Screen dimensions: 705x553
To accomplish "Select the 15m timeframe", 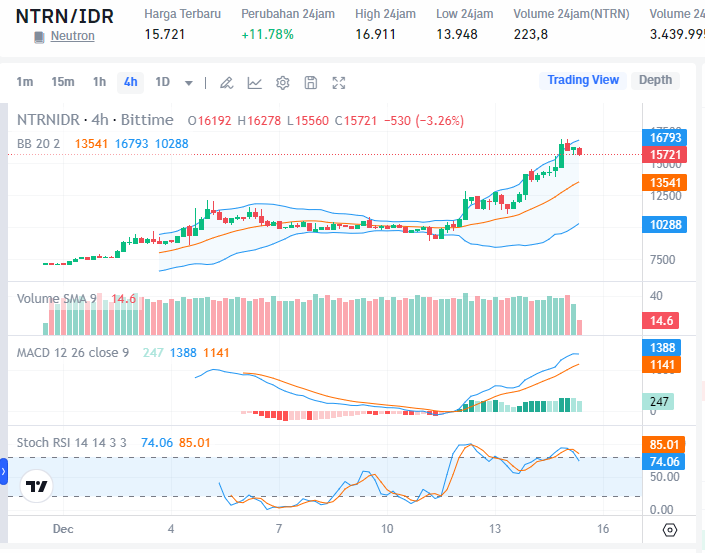I will click(62, 82).
